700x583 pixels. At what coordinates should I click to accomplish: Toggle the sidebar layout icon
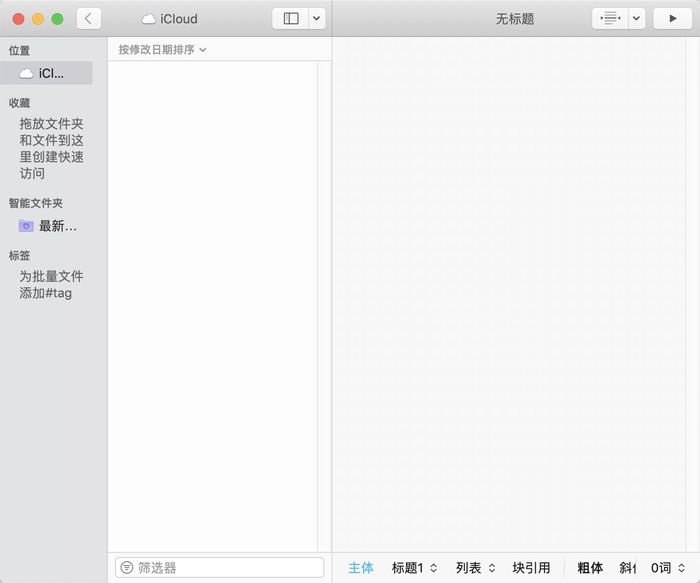click(291, 19)
